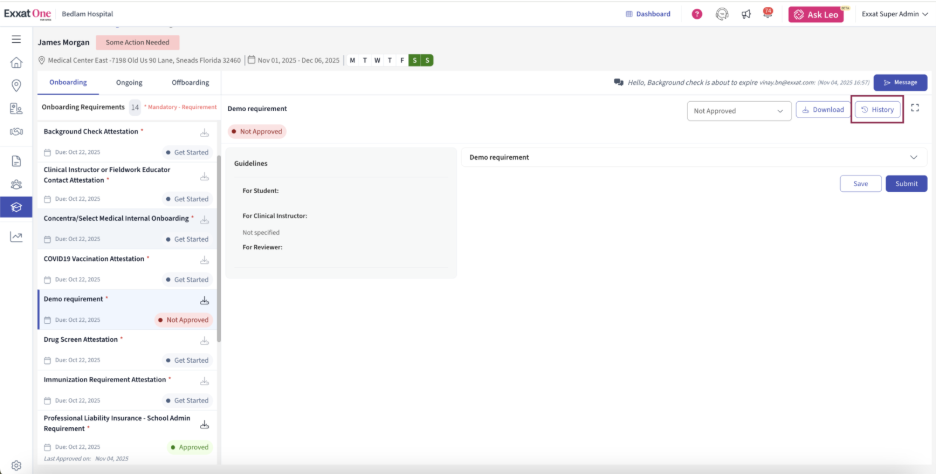Click the announcements megaphone icon
Image resolution: width=936 pixels, height=474 pixels.
[x=746, y=14]
